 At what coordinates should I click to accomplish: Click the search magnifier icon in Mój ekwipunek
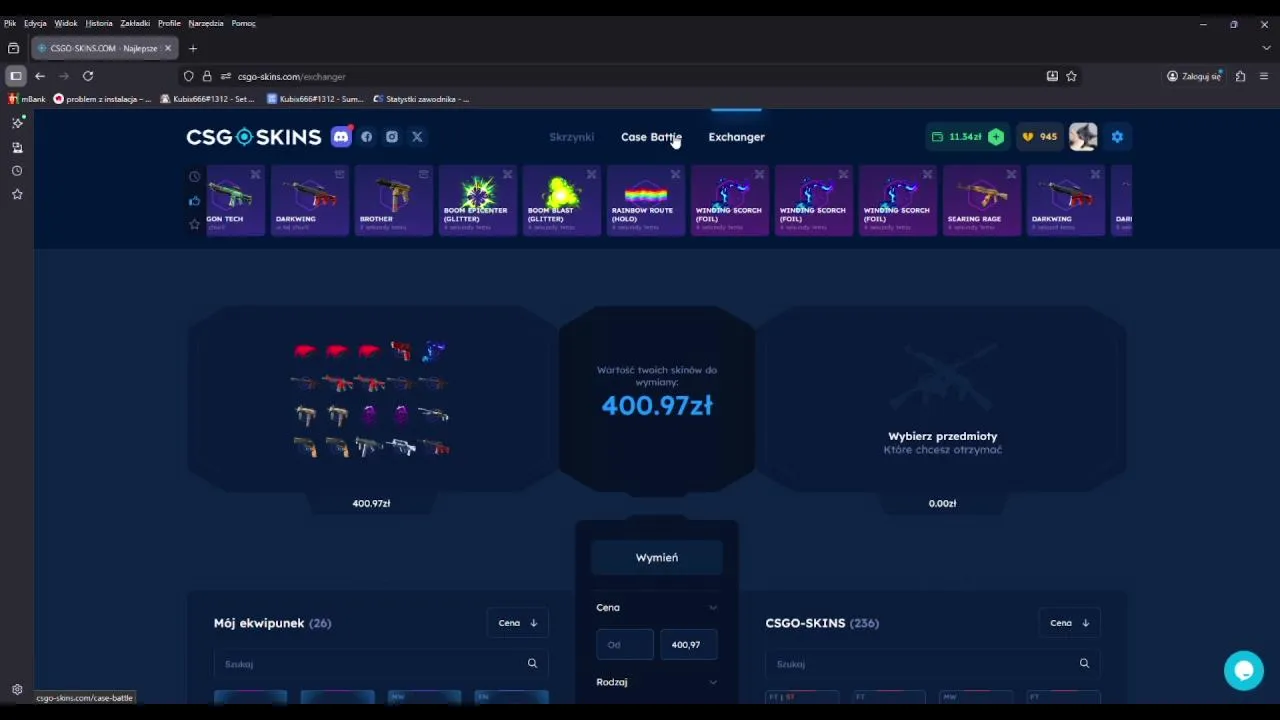coord(532,663)
